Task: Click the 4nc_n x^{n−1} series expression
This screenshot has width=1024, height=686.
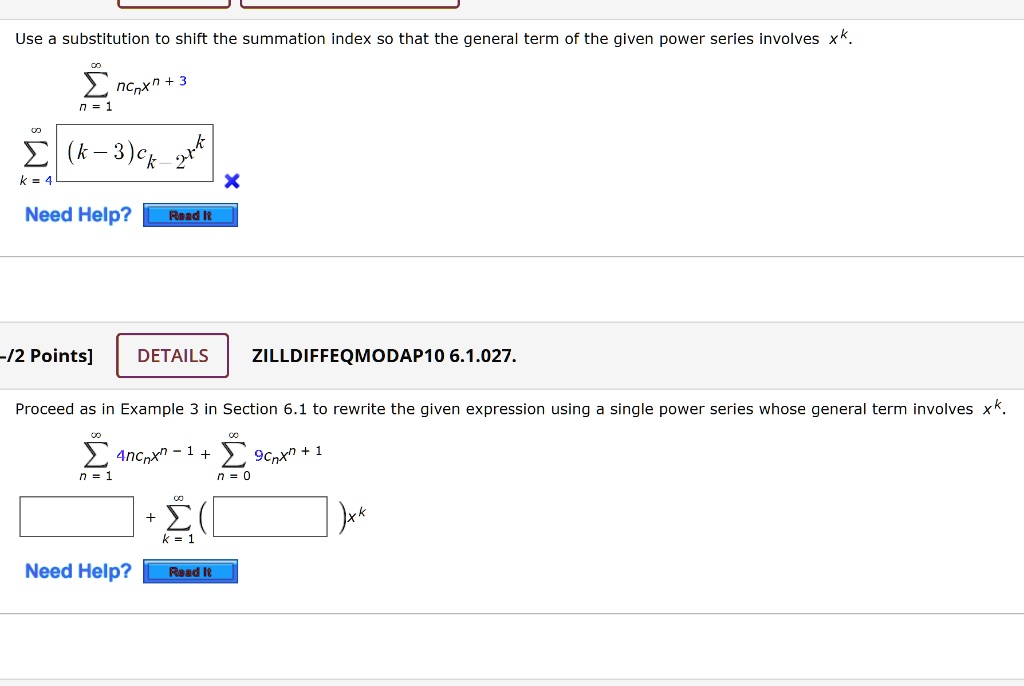Action: coord(155,454)
